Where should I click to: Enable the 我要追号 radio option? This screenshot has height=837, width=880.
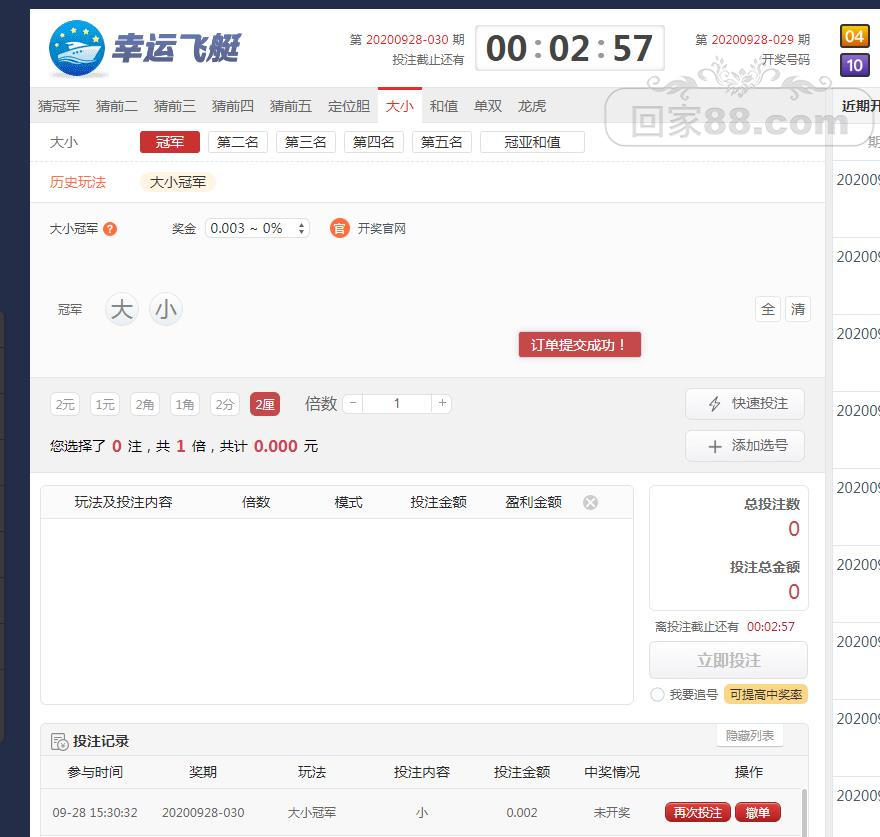pos(657,694)
